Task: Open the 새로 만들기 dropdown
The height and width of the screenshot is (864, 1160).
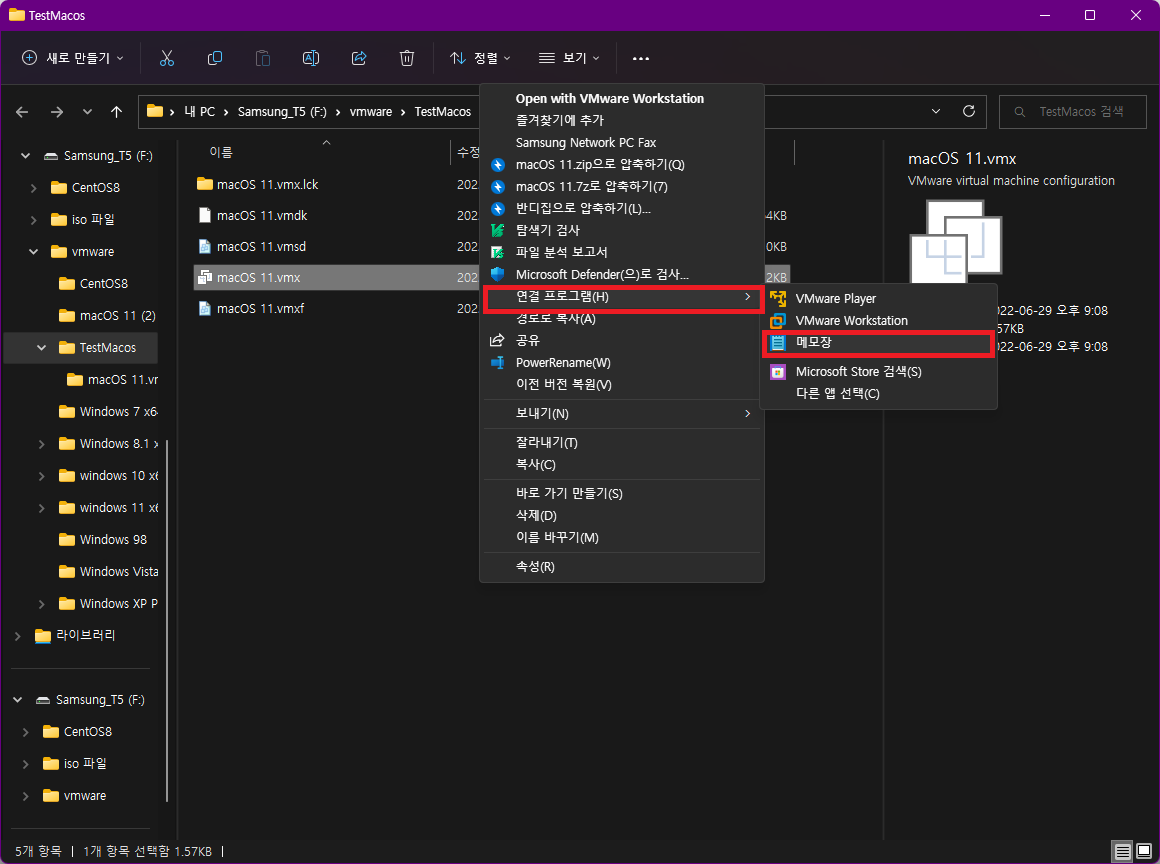Action: point(72,58)
